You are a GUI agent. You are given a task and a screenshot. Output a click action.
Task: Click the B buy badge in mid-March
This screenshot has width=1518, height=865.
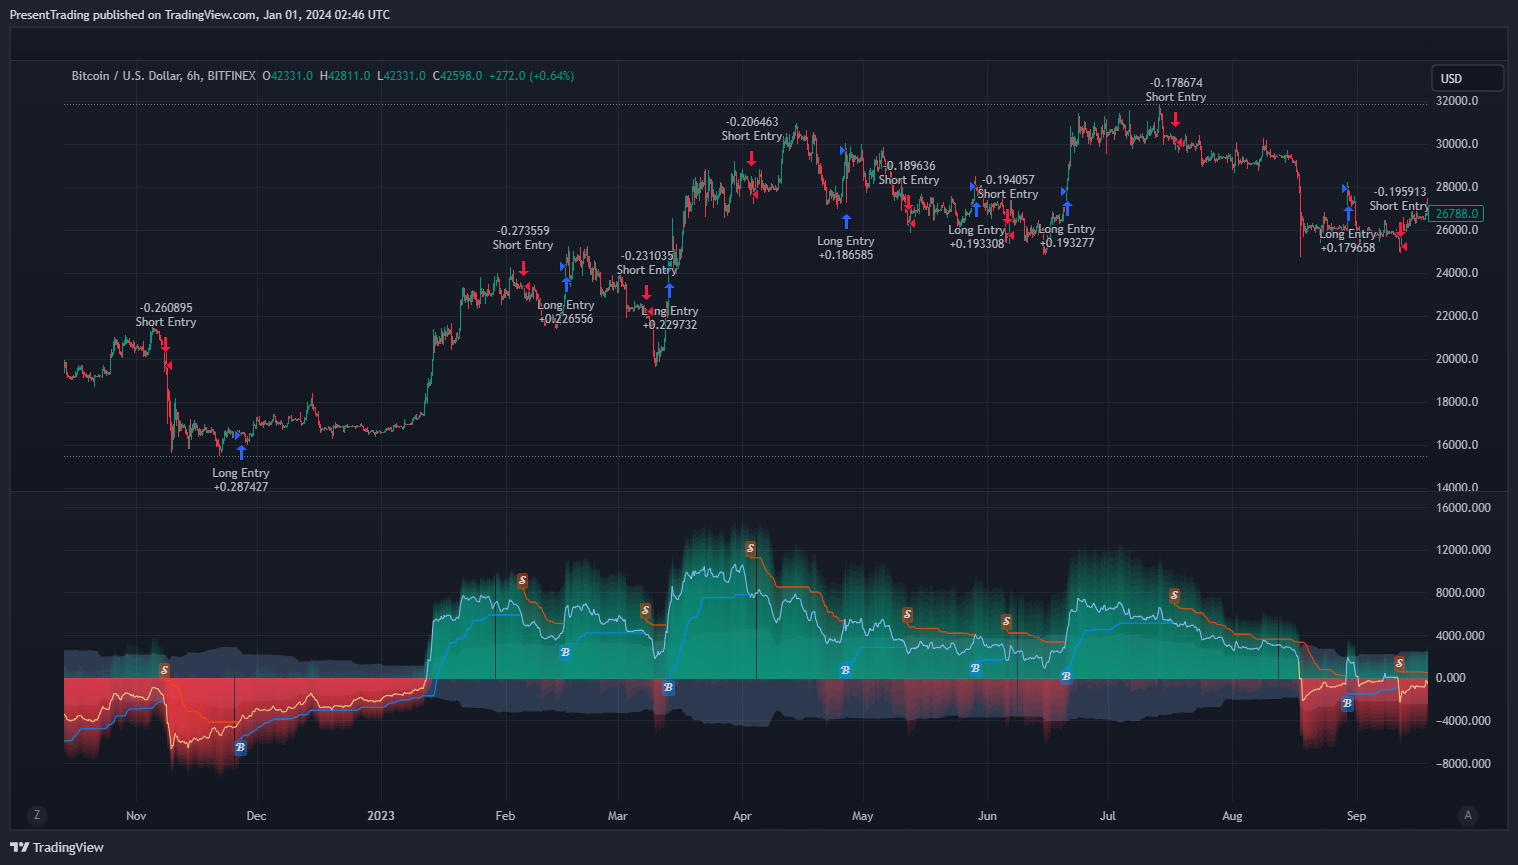668,687
